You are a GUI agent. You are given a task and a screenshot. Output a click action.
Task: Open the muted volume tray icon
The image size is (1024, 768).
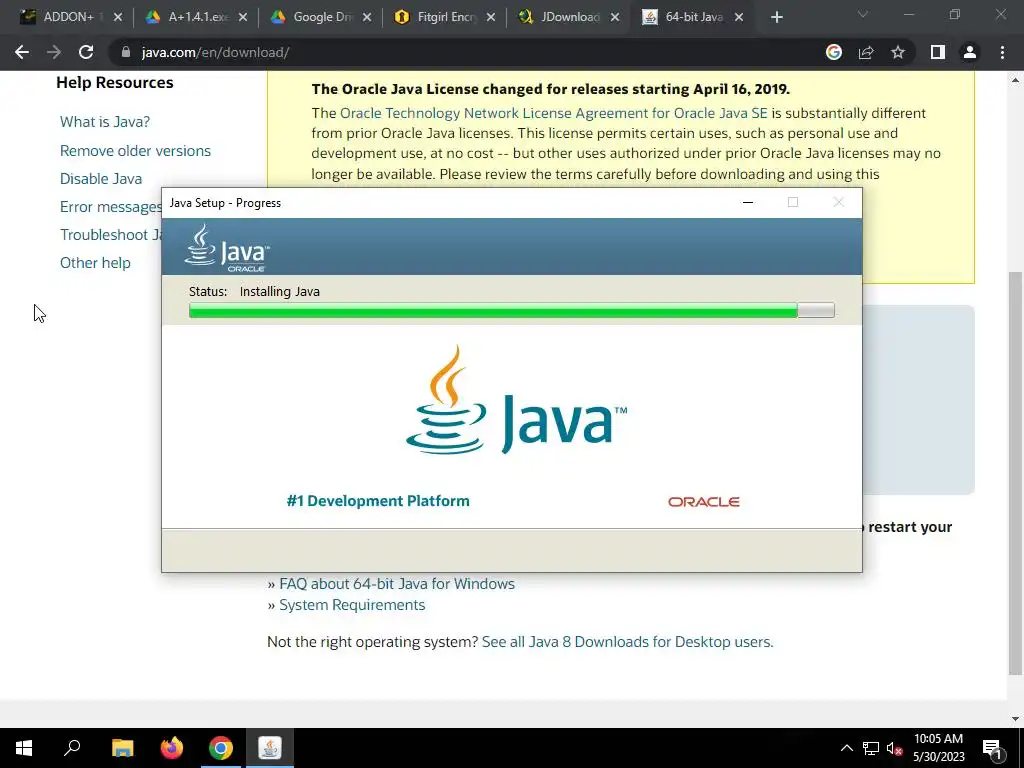(895, 748)
